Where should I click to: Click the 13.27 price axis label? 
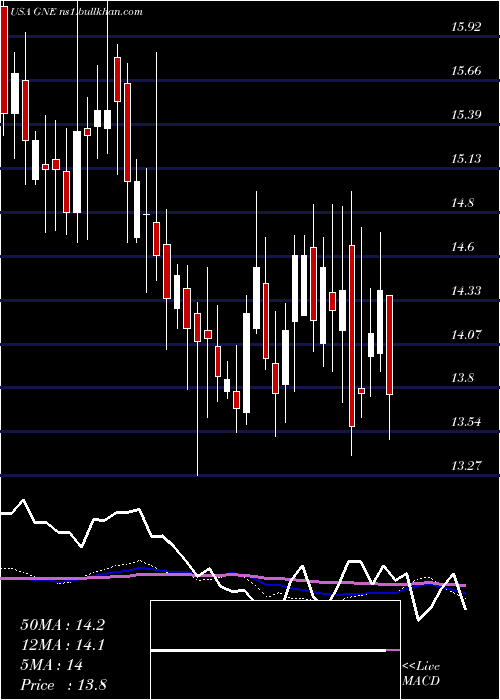466,466
